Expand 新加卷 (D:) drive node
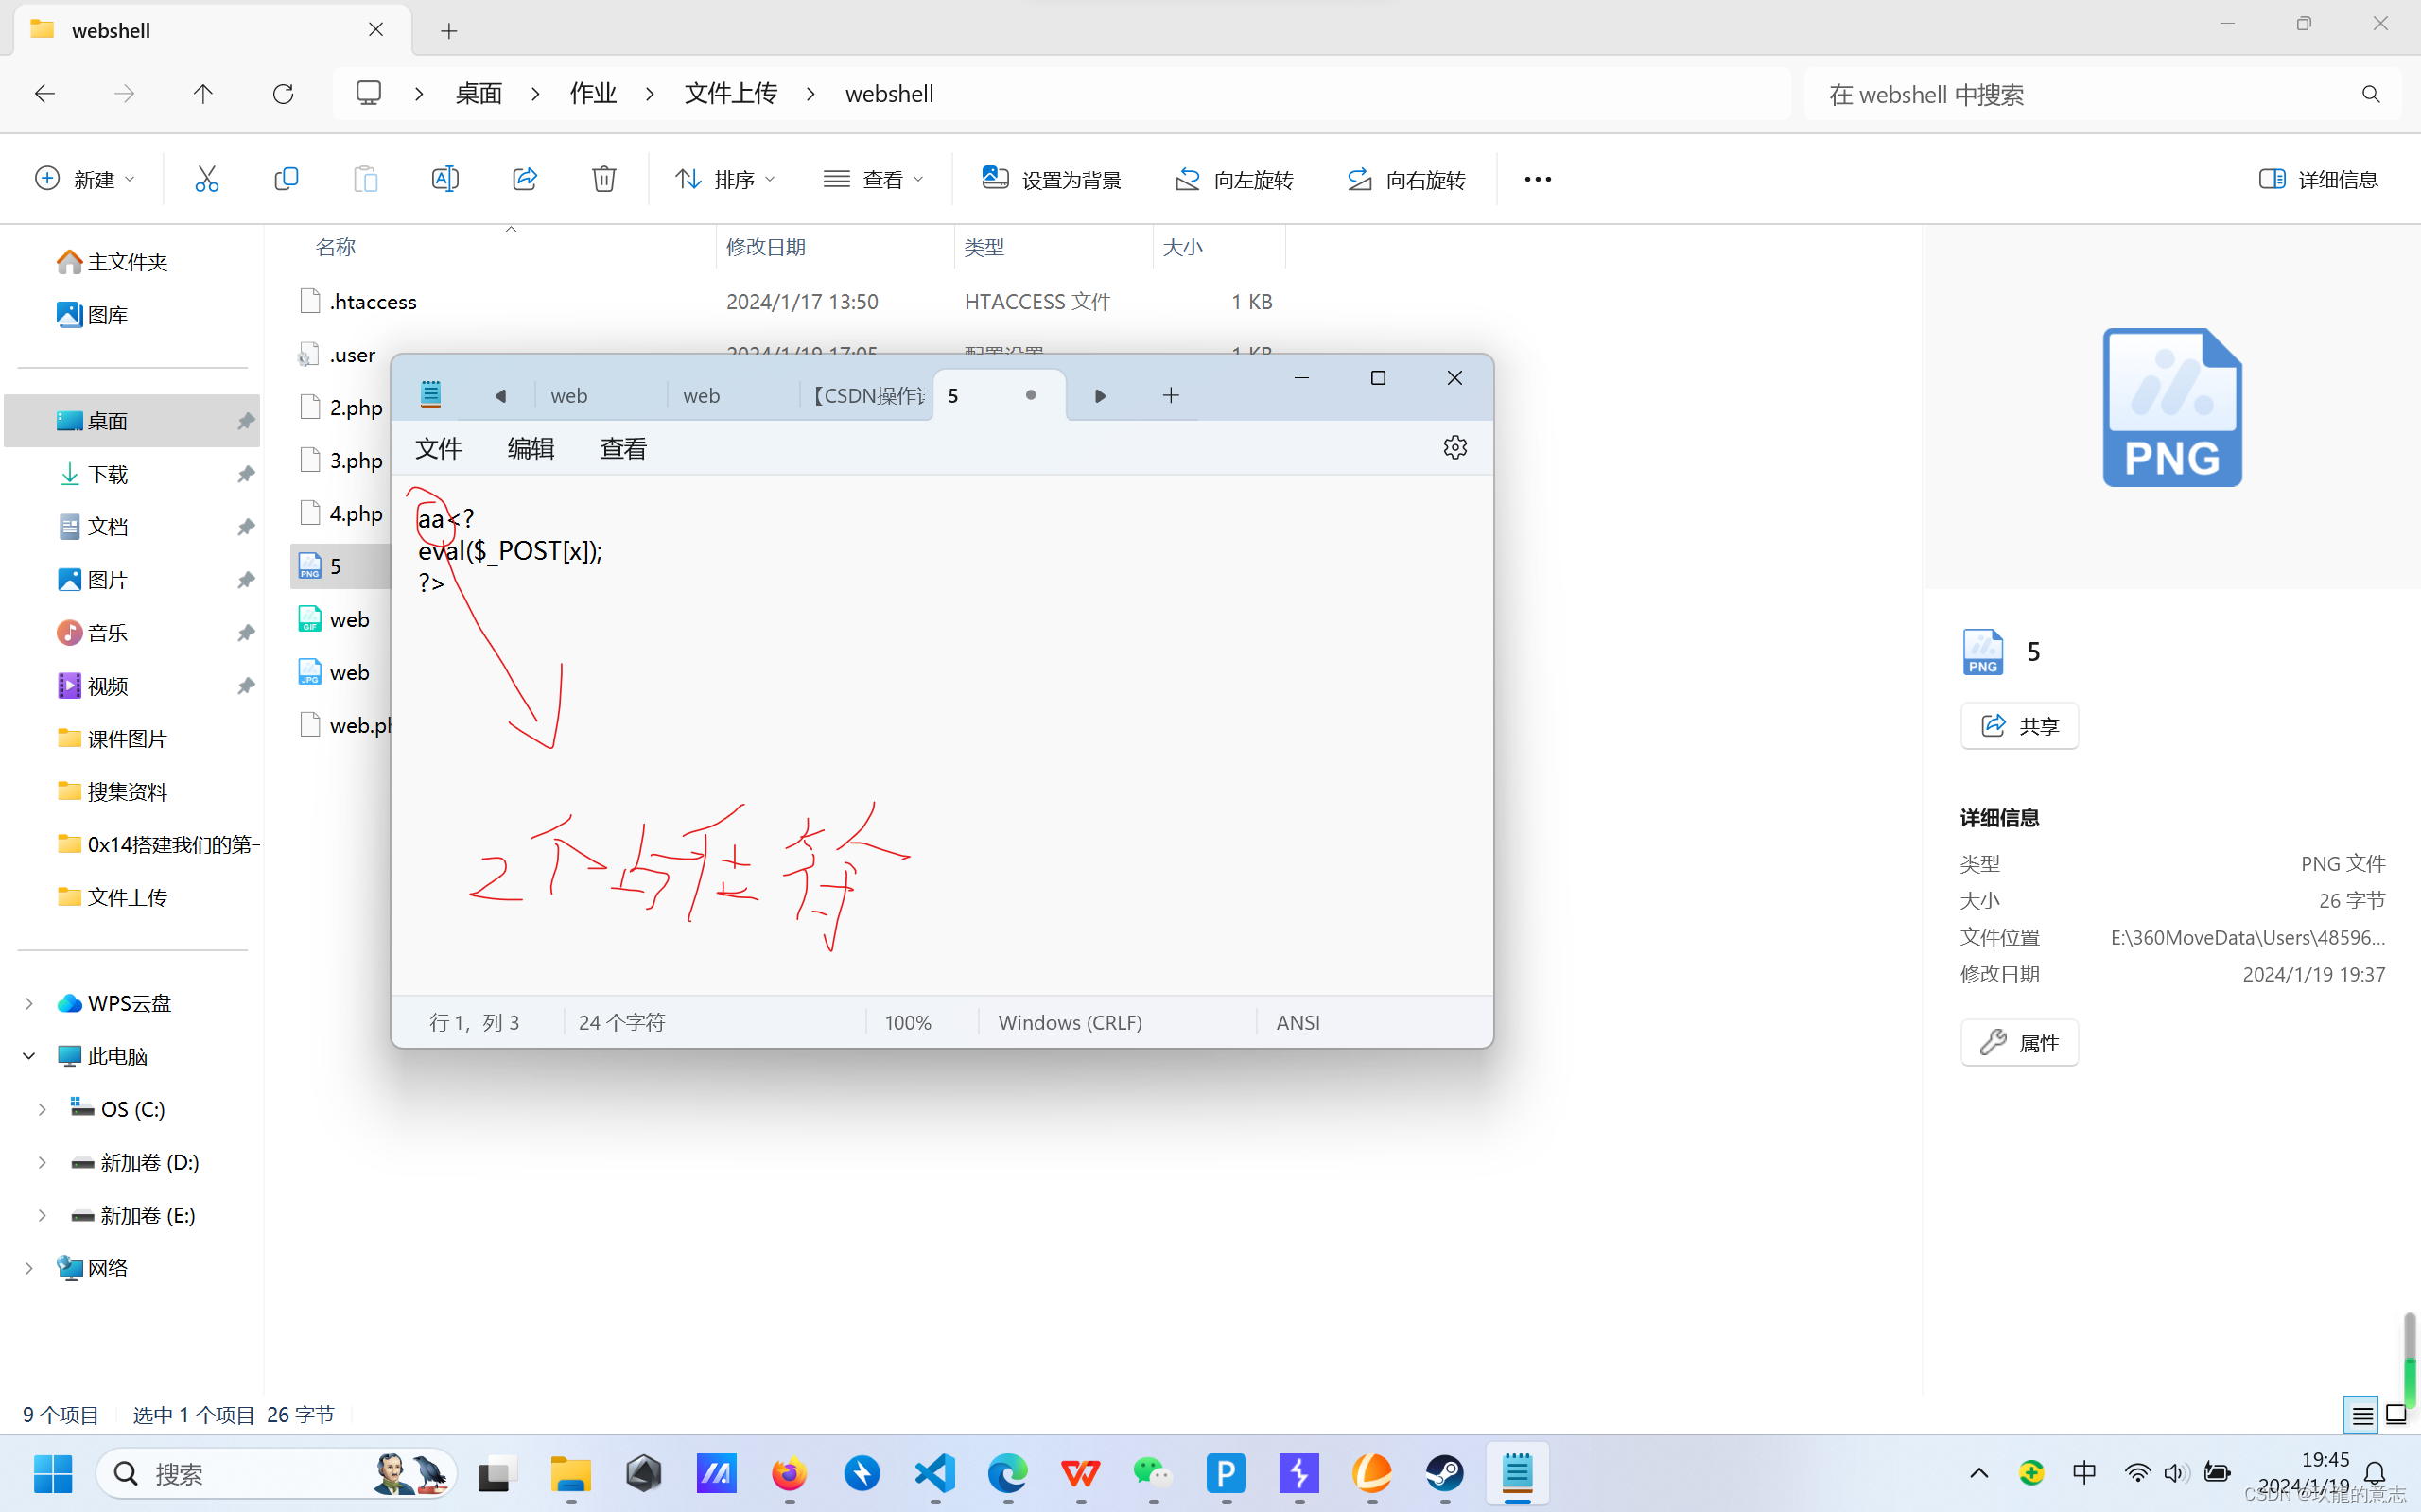 click(42, 1162)
